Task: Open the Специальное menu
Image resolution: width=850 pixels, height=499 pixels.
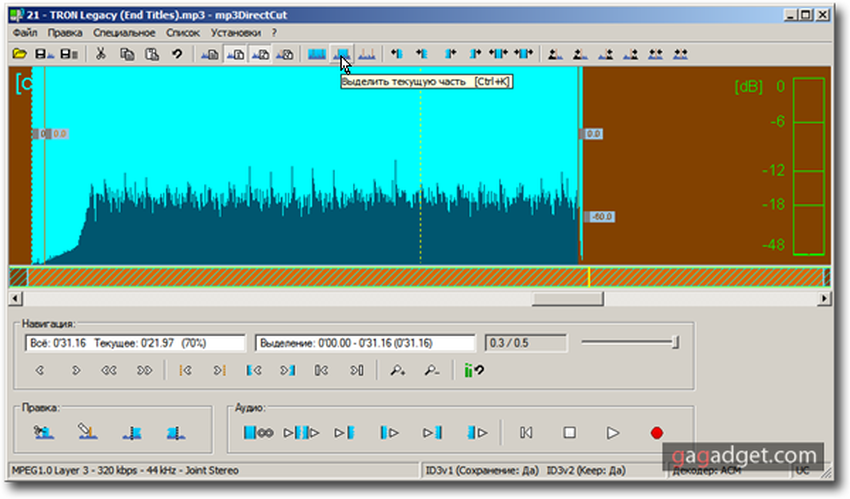Action: click(124, 32)
